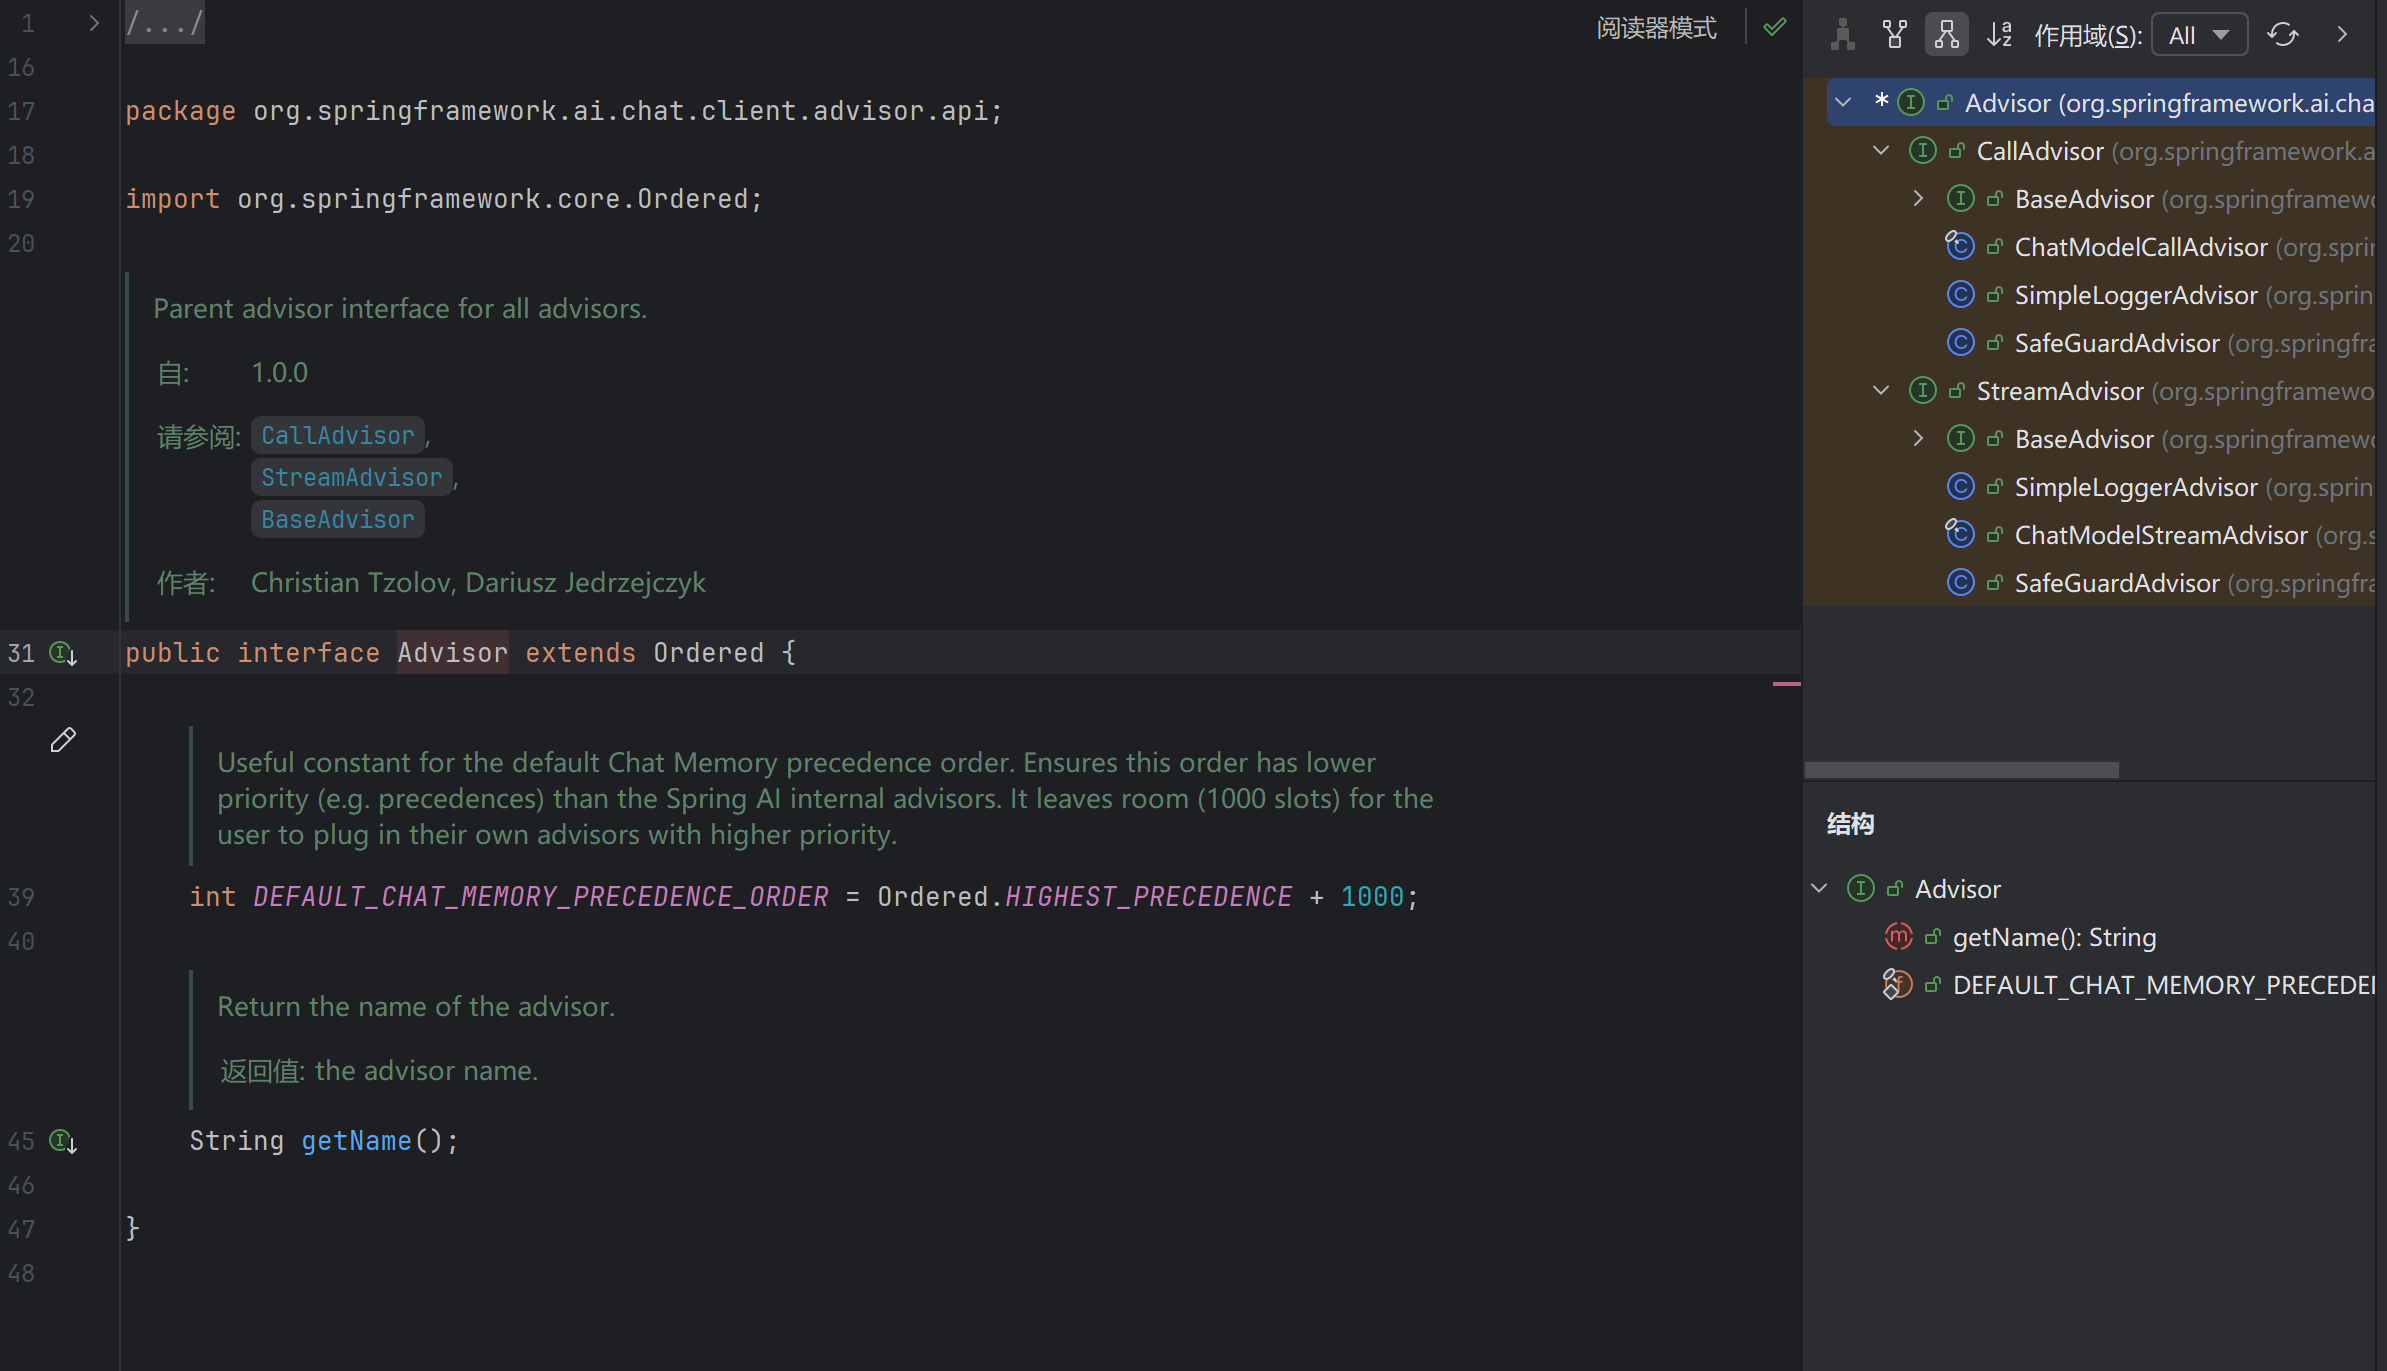Screen dimensions: 2387x1371
Task: Collapse the StreamAdvisor hierarchy node
Action: point(1881,391)
